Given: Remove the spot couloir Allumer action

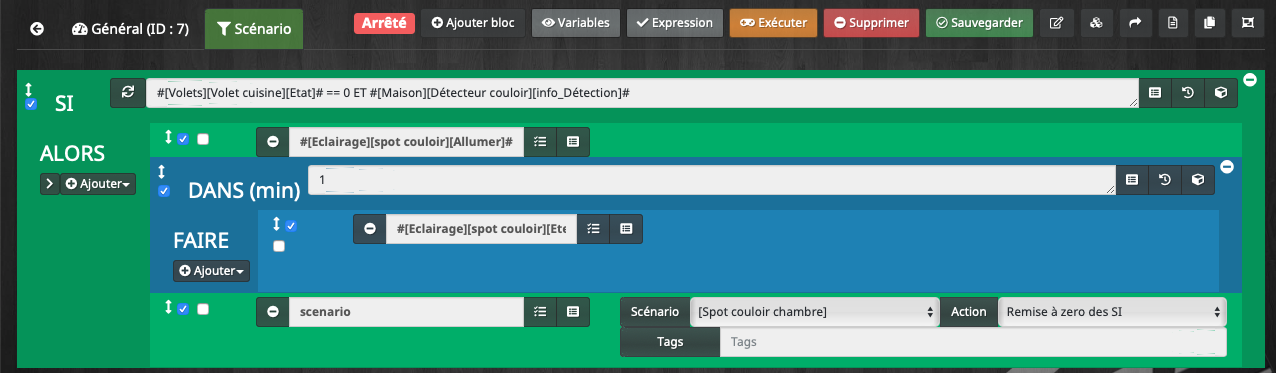Looking at the screenshot, I should [273, 142].
